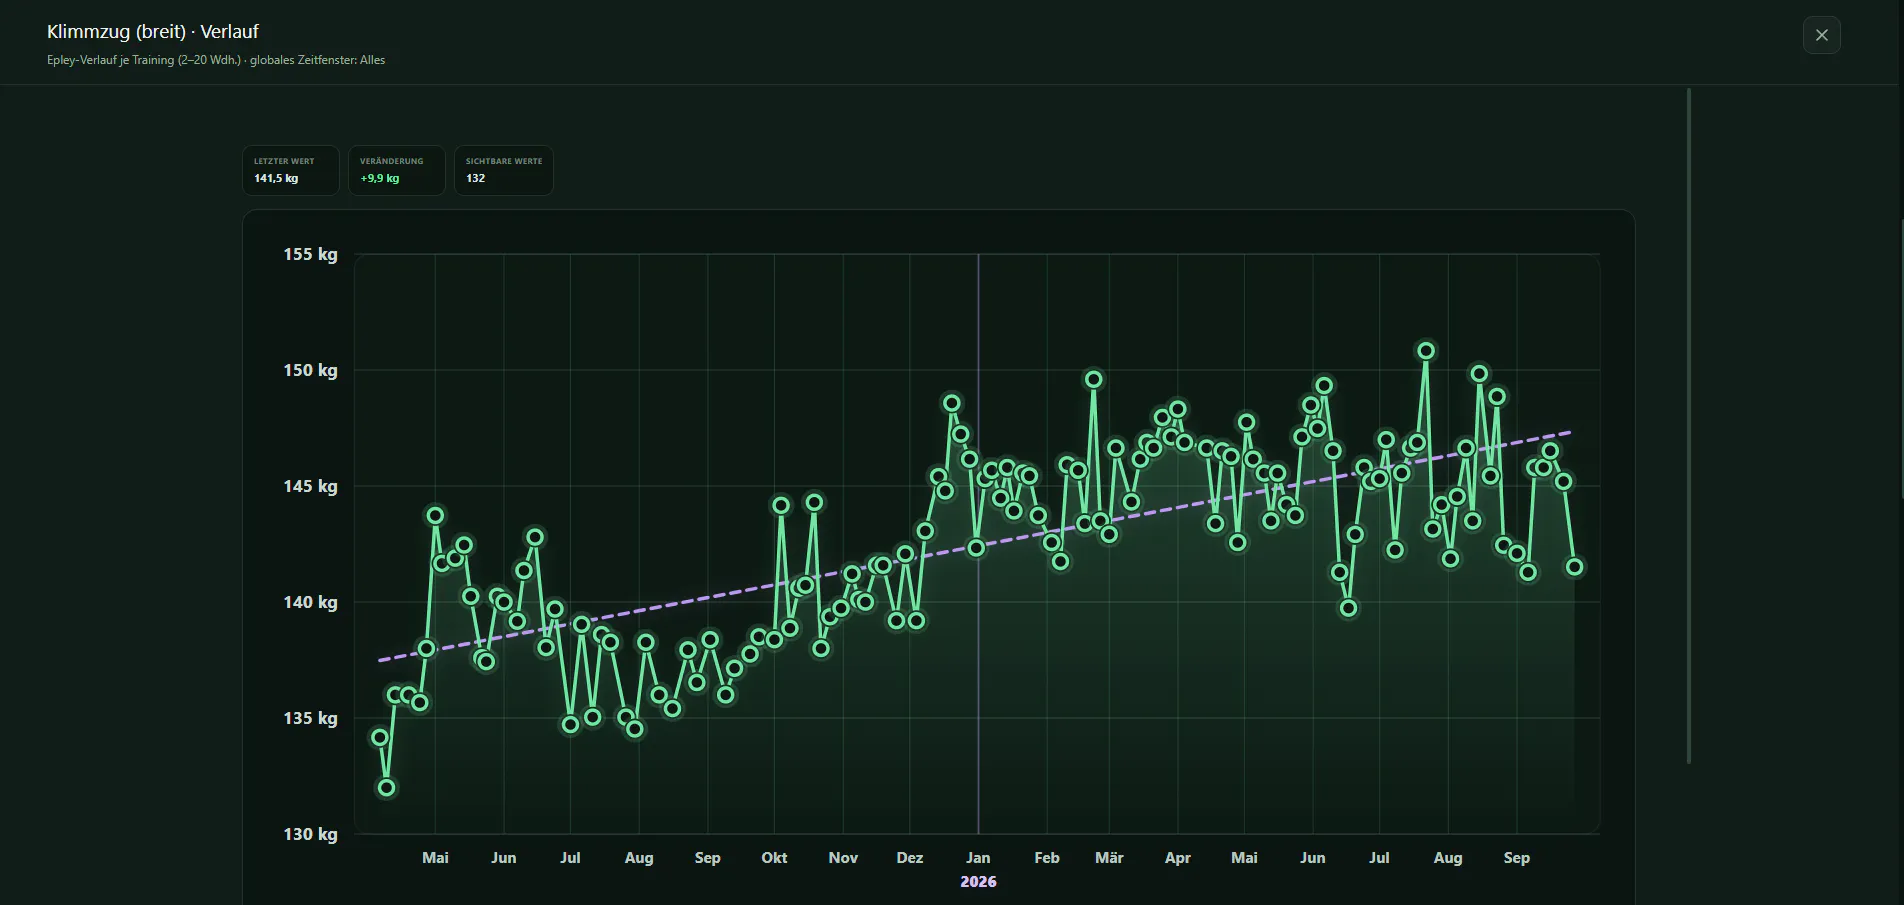This screenshot has height=905, width=1904.
Task: Click the Mär peak point near 149.5 kg
Action: 1094,379
